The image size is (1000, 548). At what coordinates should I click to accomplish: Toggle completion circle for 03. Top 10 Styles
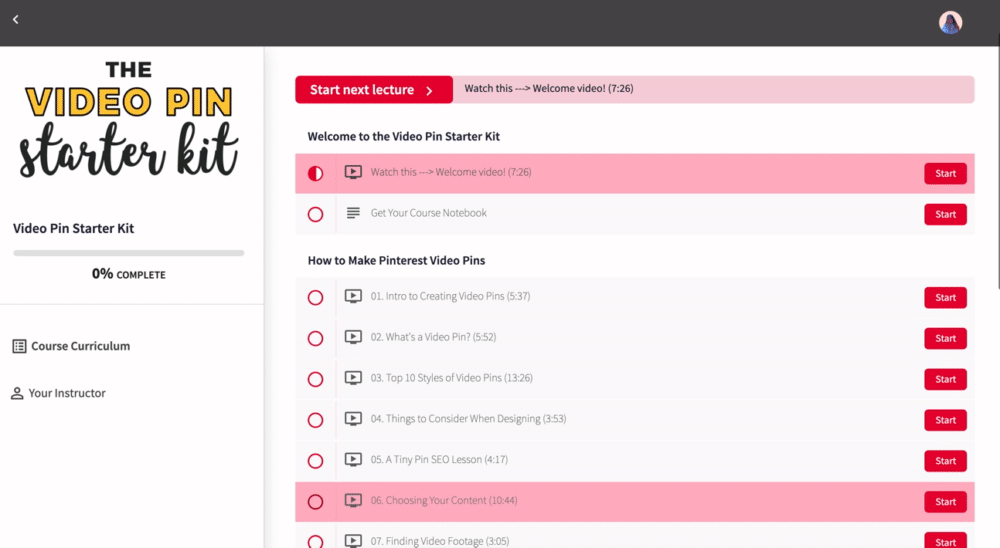click(315, 379)
